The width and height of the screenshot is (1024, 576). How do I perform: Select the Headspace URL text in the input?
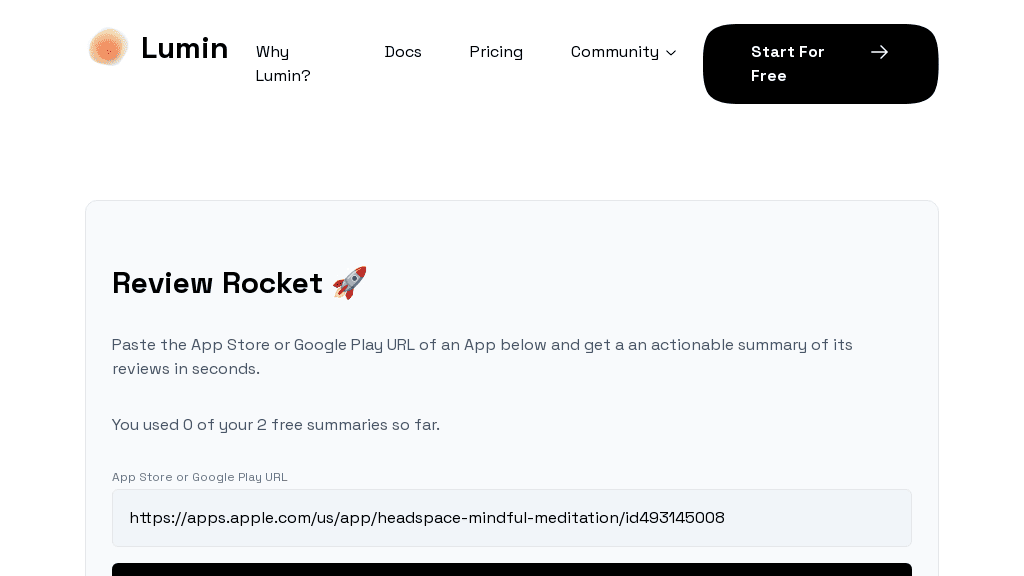[x=427, y=518]
